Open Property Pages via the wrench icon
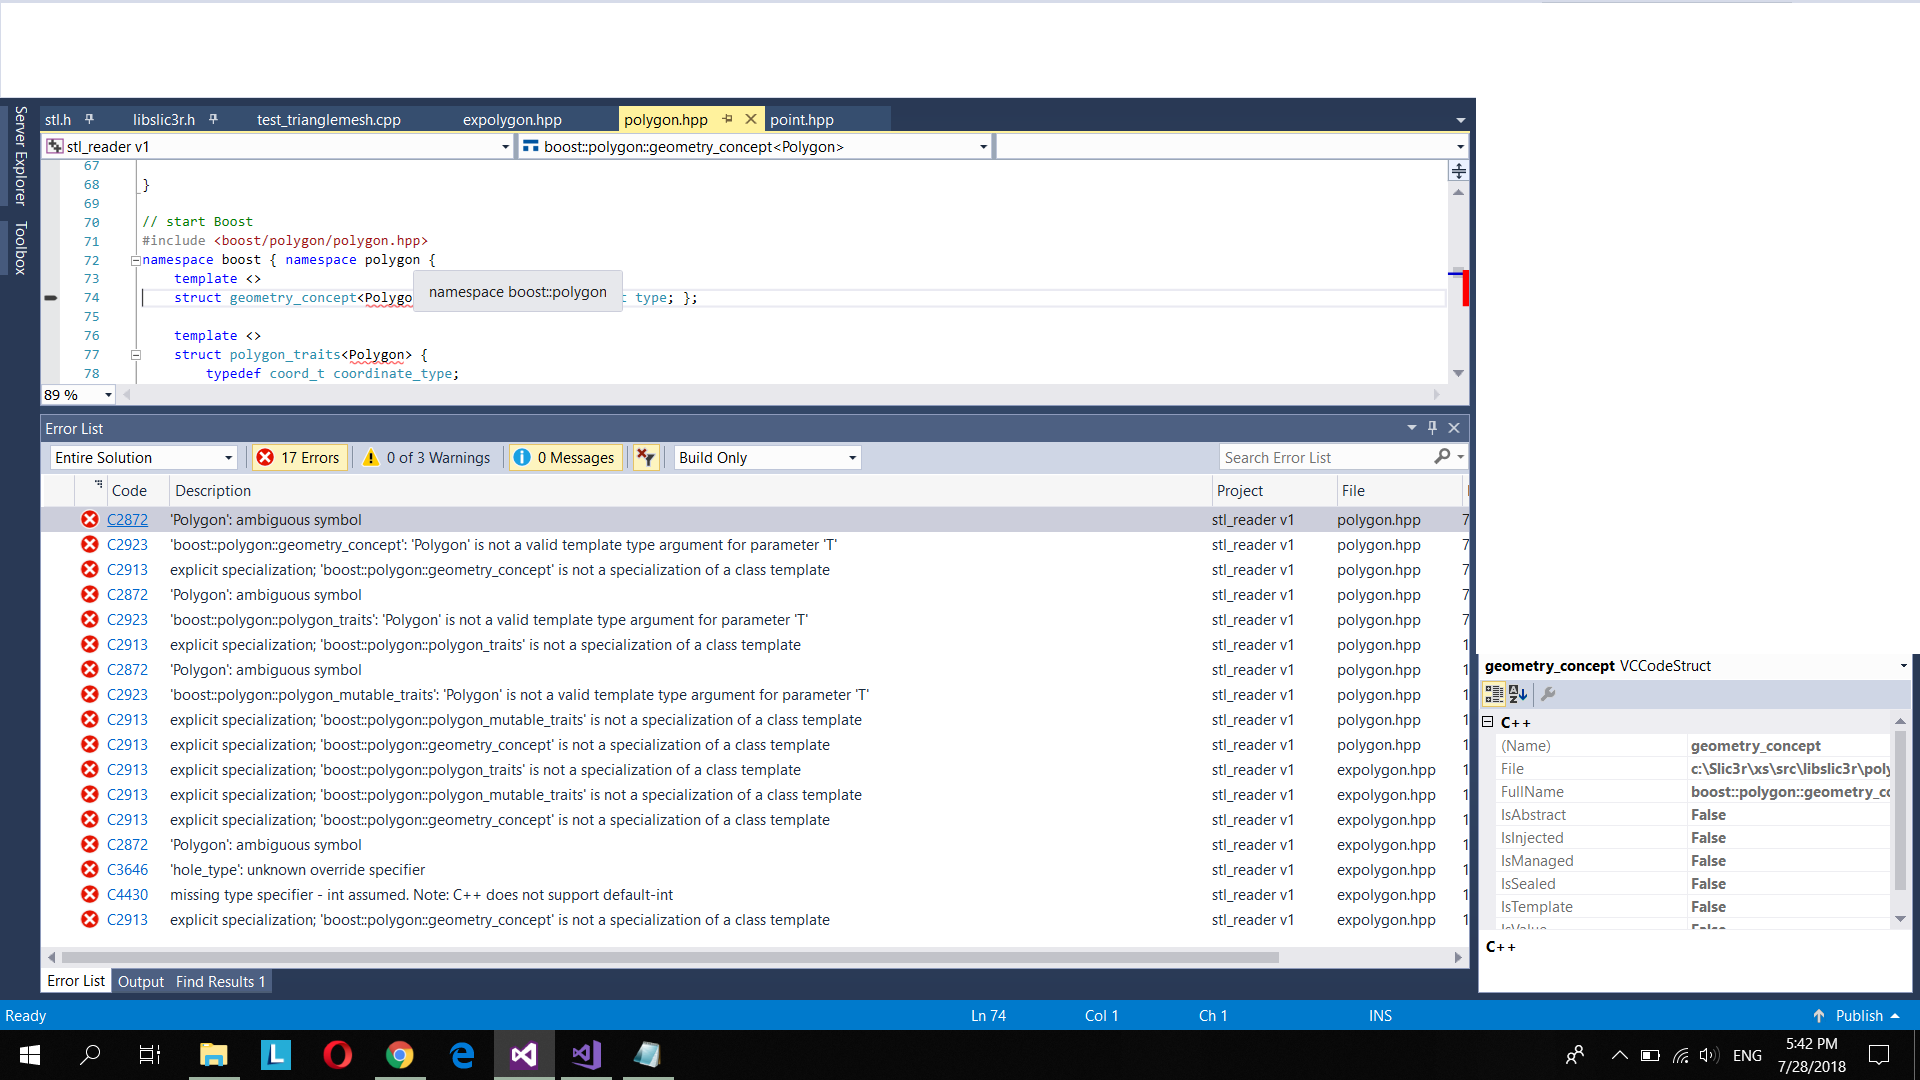 (x=1549, y=693)
